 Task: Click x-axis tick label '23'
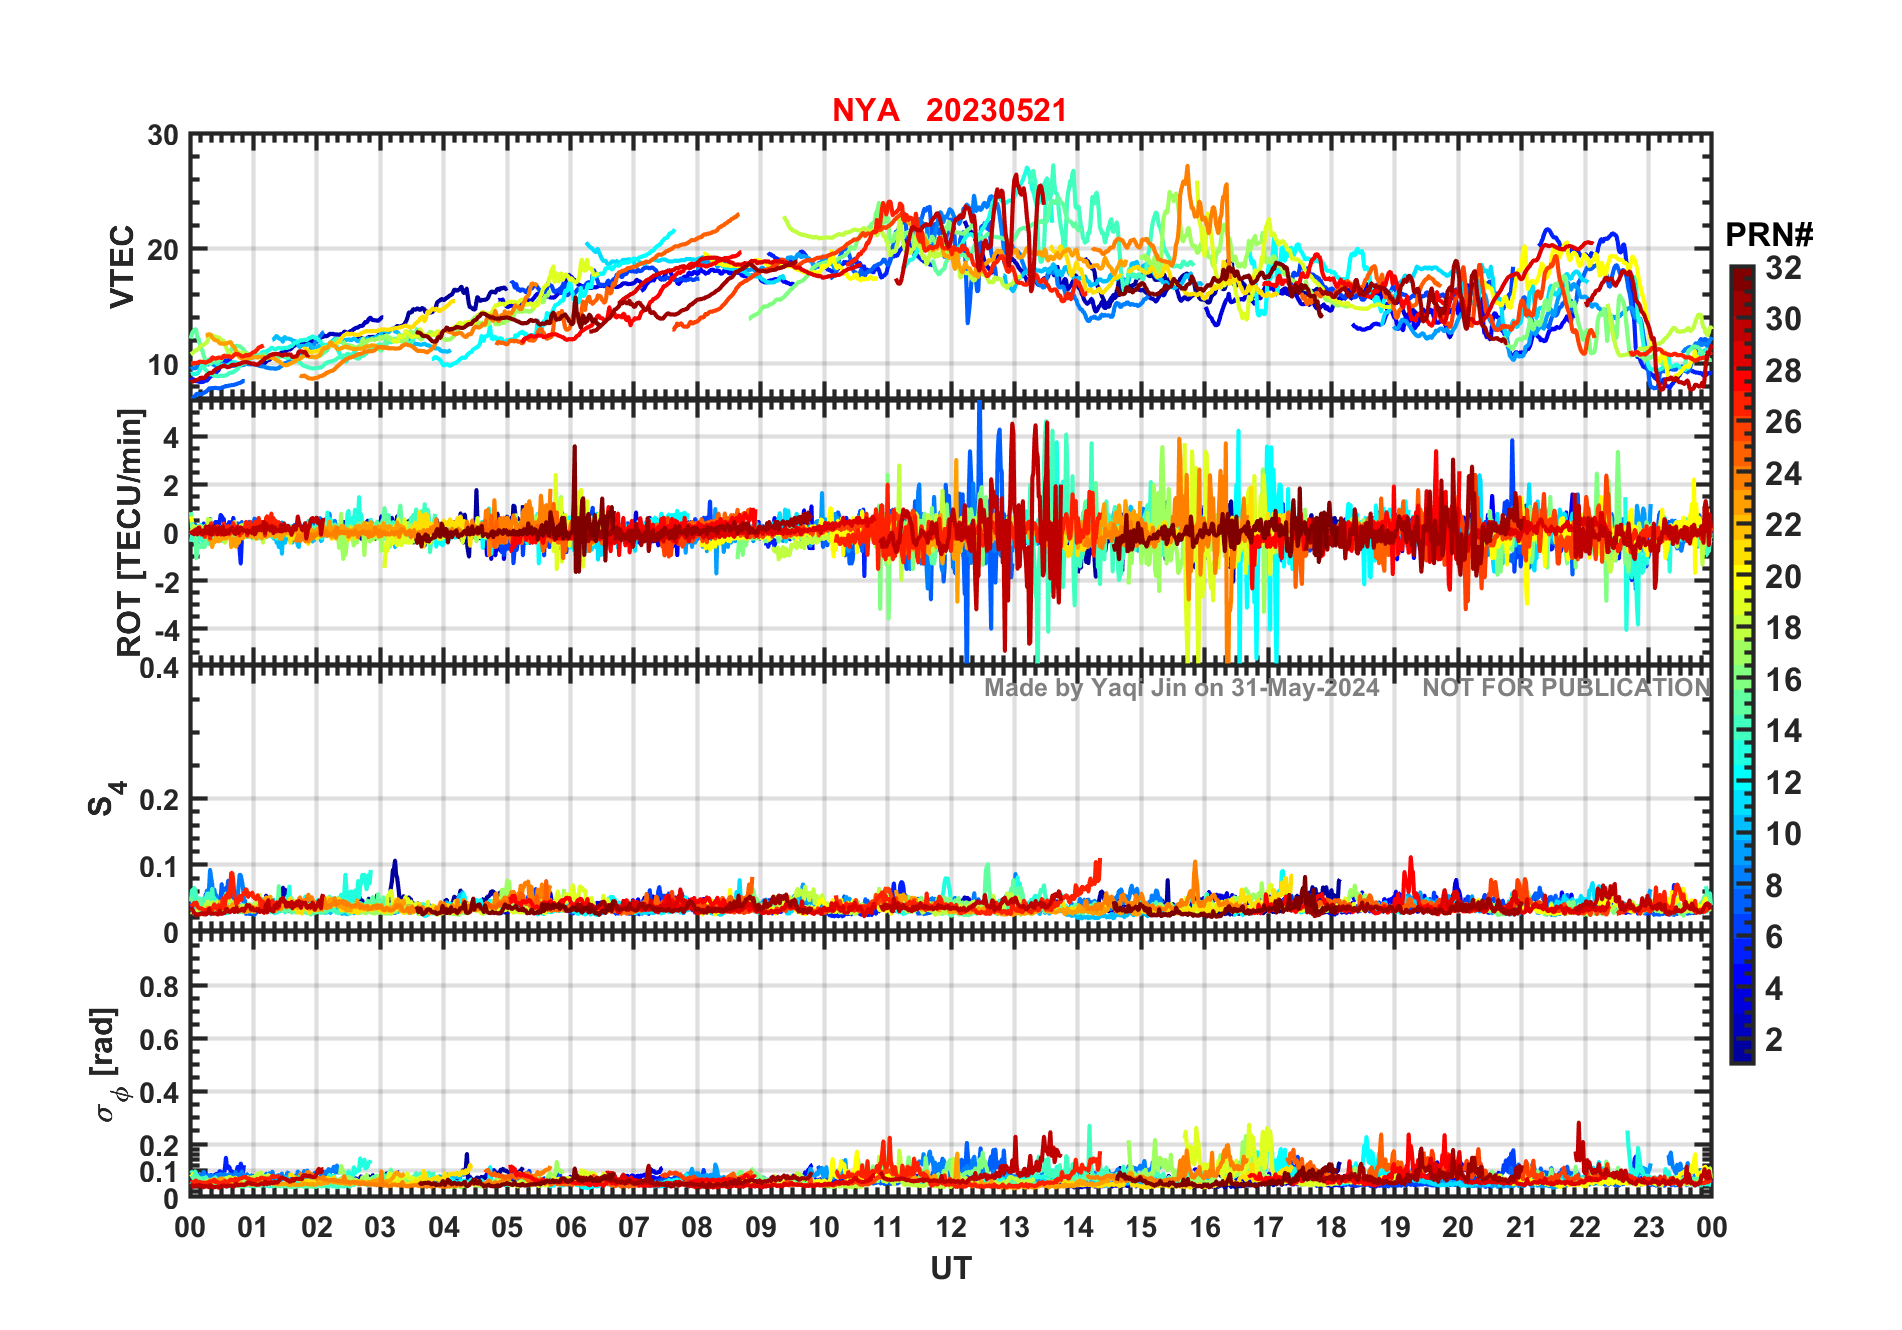[1648, 1227]
